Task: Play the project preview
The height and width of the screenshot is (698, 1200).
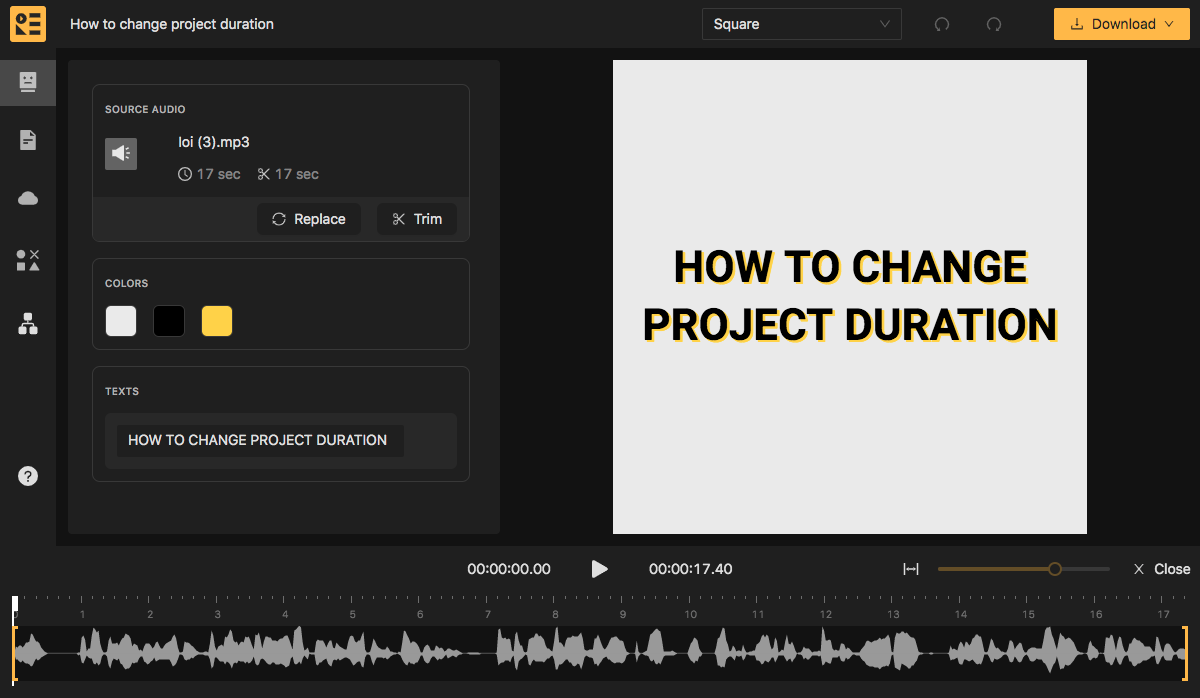Action: pos(599,569)
